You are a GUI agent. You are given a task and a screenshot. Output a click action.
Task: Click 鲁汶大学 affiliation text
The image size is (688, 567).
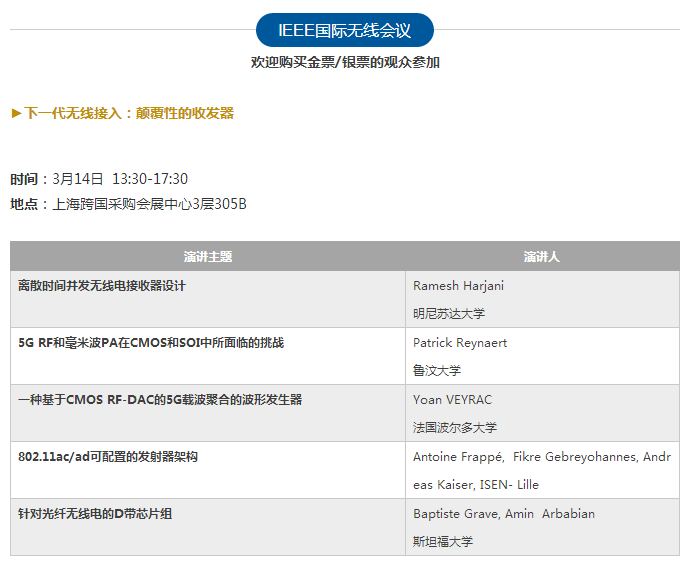[437, 371]
